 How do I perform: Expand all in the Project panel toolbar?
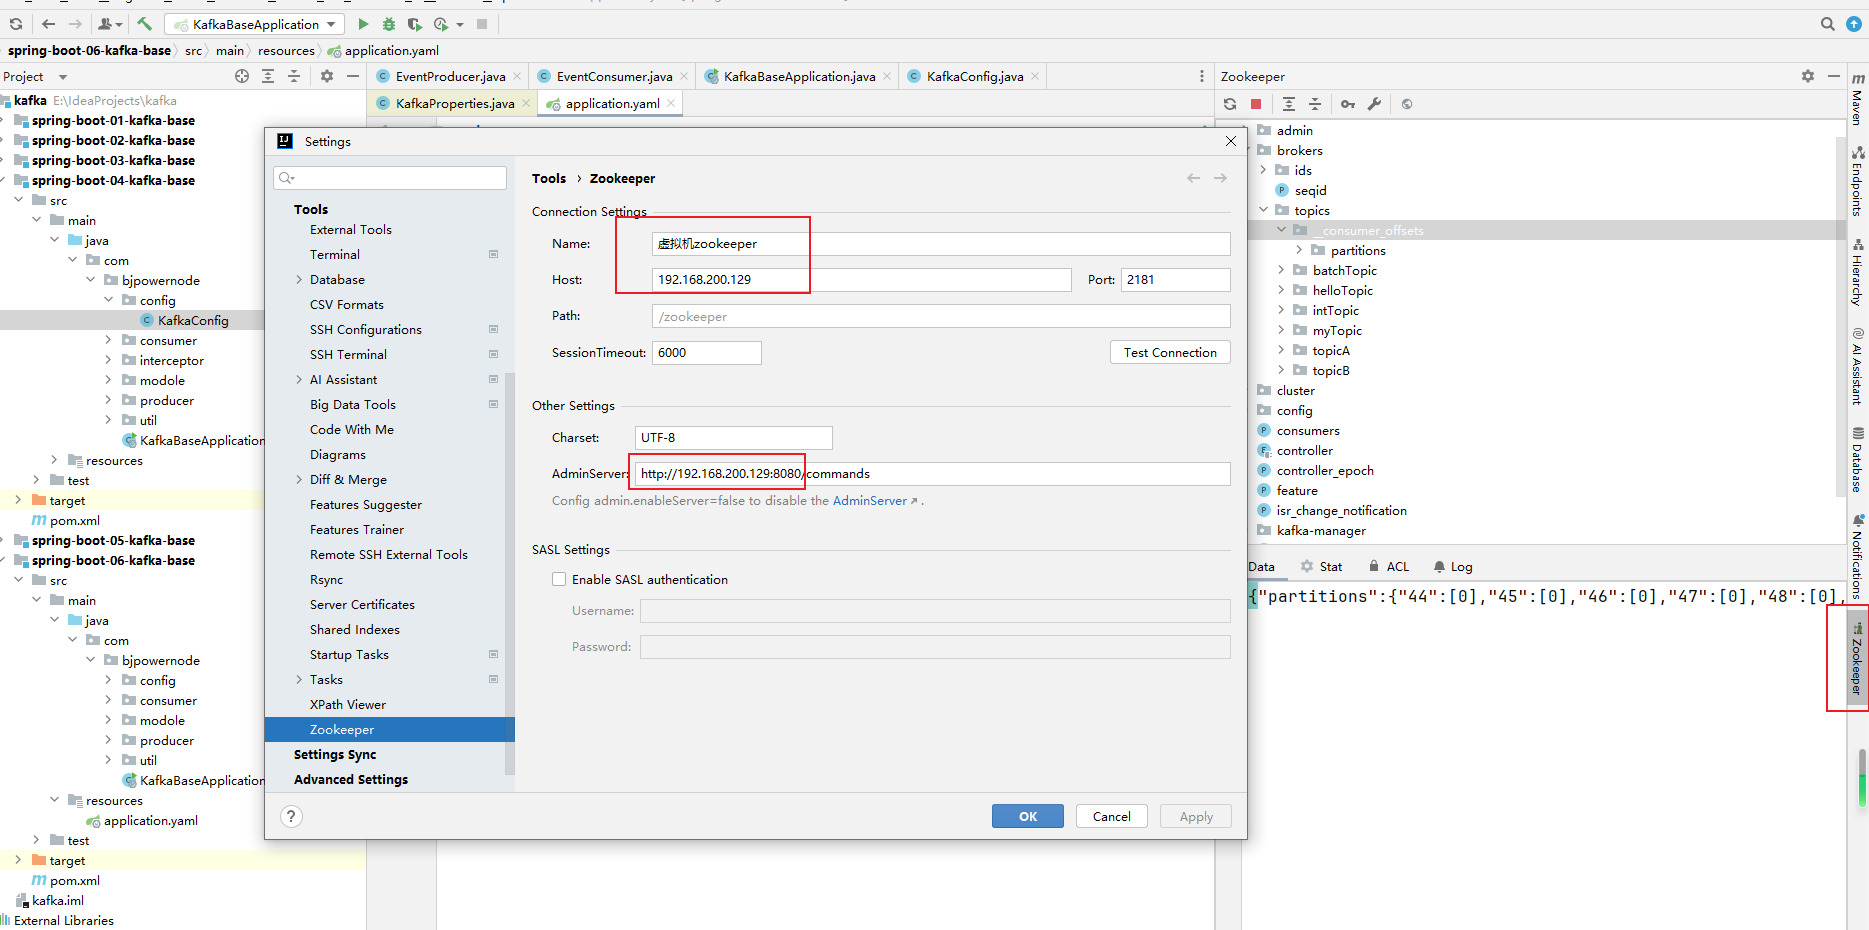pos(268,76)
